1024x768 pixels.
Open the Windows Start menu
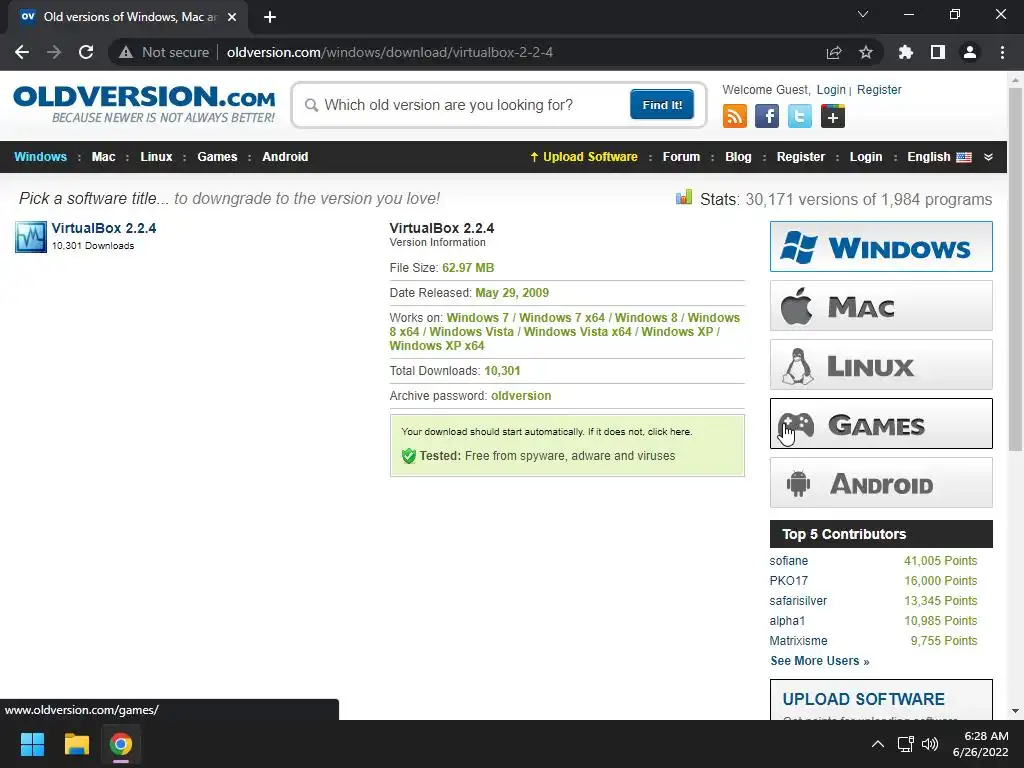tap(32, 744)
